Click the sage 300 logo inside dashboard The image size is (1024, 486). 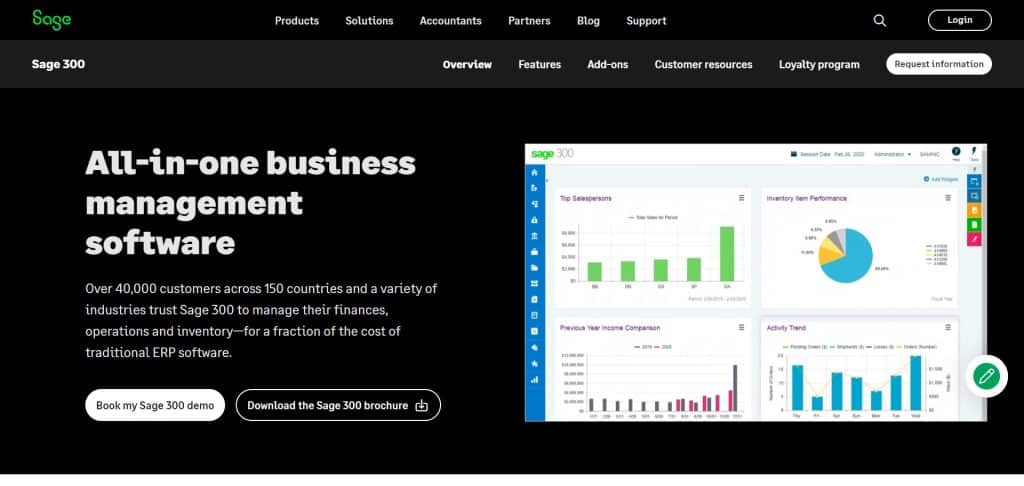click(x=552, y=154)
